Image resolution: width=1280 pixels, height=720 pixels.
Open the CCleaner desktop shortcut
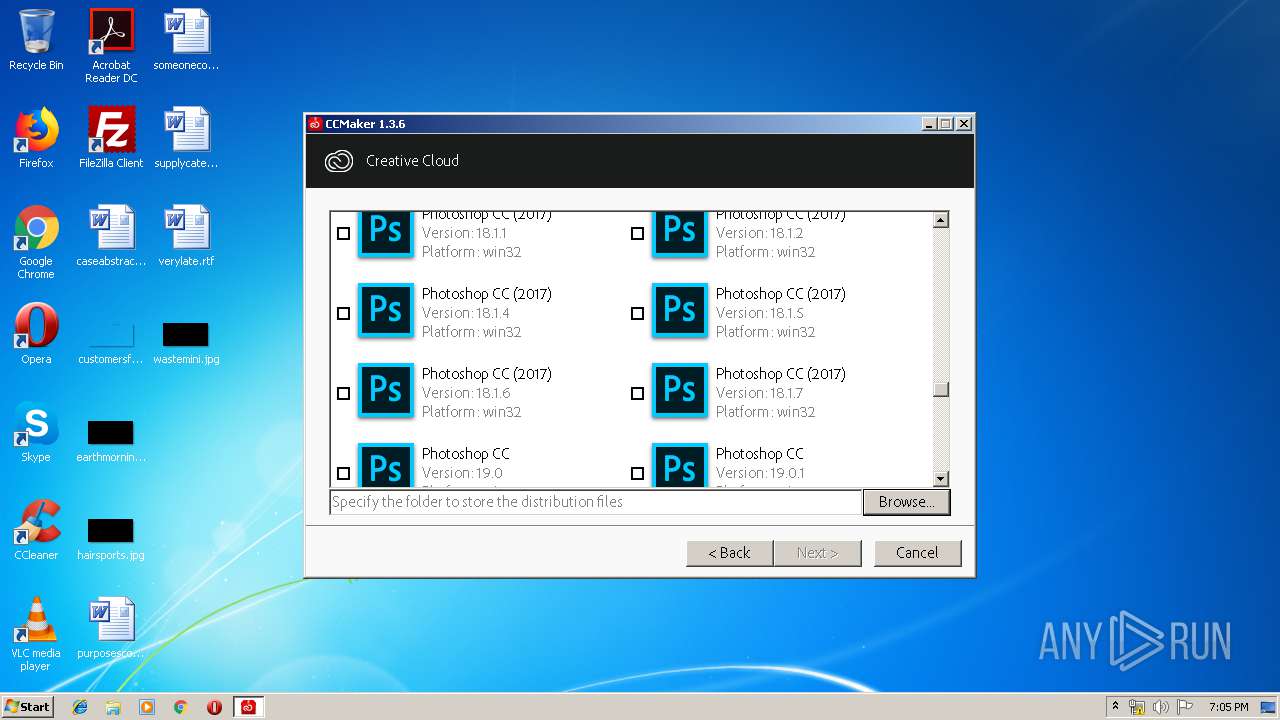36,530
